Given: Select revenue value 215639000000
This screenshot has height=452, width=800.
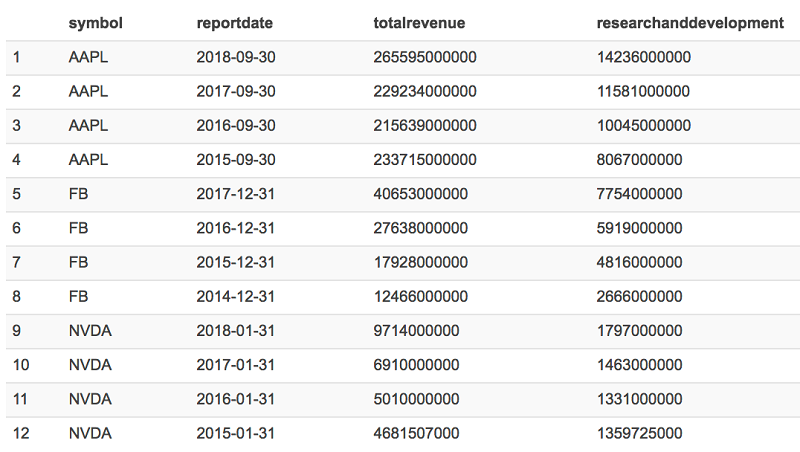Looking at the screenshot, I should [424, 125].
